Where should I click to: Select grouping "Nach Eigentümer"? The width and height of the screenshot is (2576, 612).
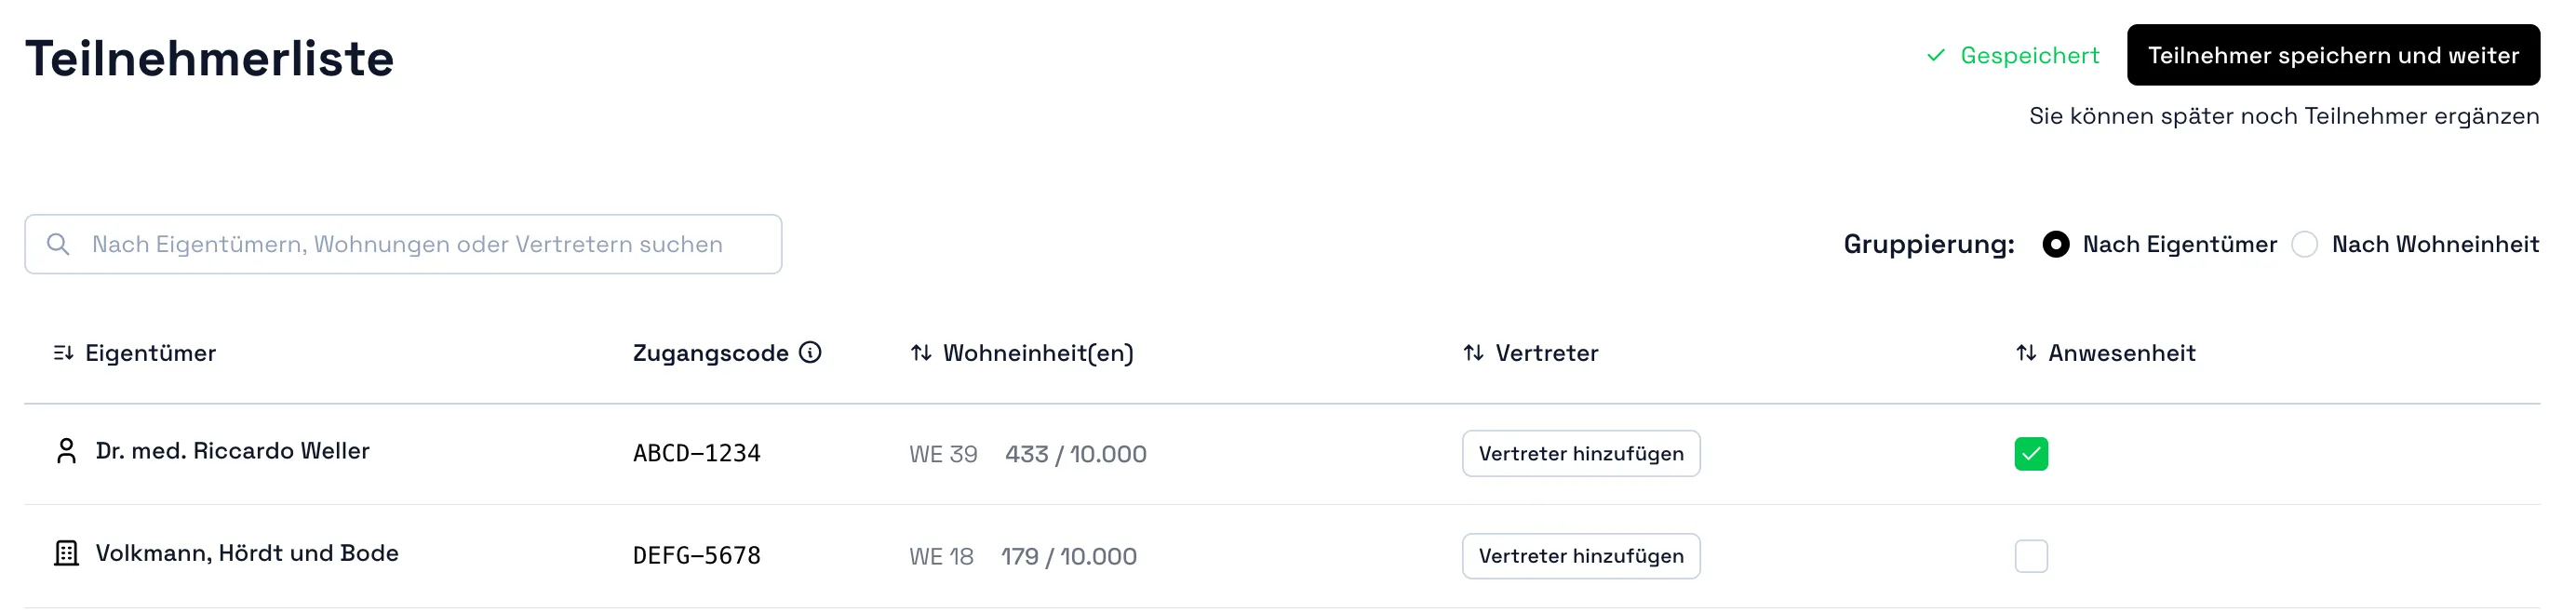pyautogui.click(x=2056, y=244)
